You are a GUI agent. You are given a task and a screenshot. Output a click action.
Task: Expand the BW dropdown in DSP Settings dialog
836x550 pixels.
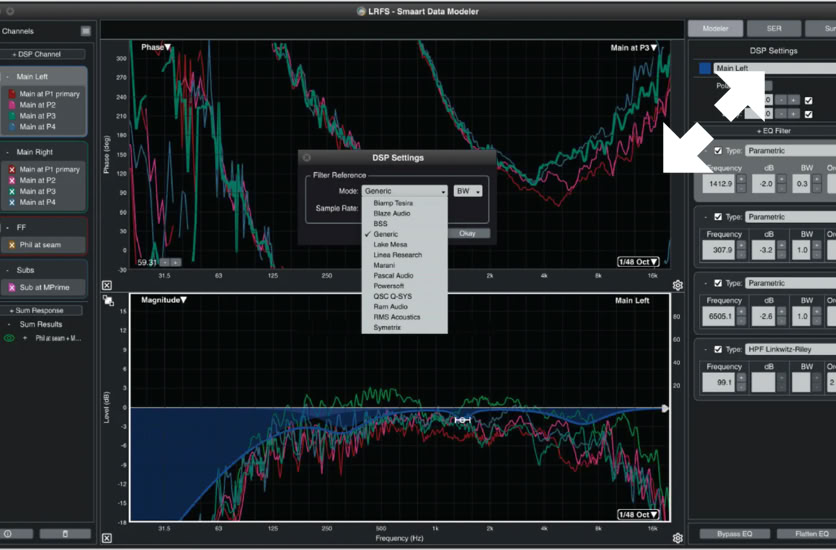[x=468, y=191]
